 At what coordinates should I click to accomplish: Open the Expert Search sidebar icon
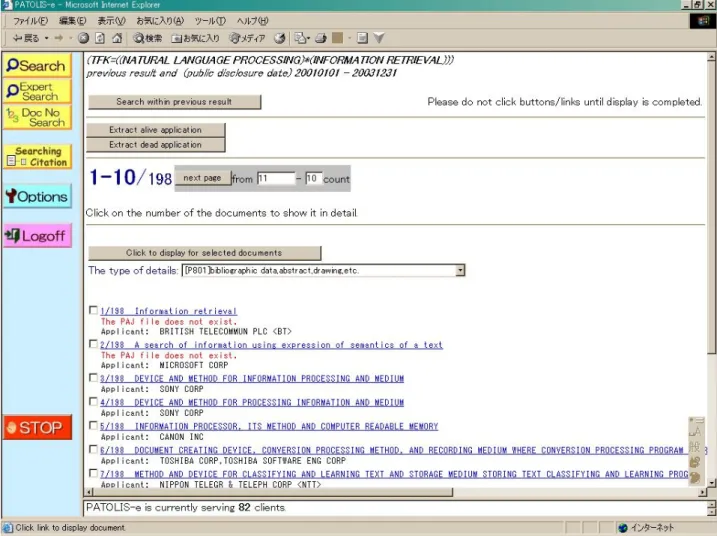click(x=37, y=91)
